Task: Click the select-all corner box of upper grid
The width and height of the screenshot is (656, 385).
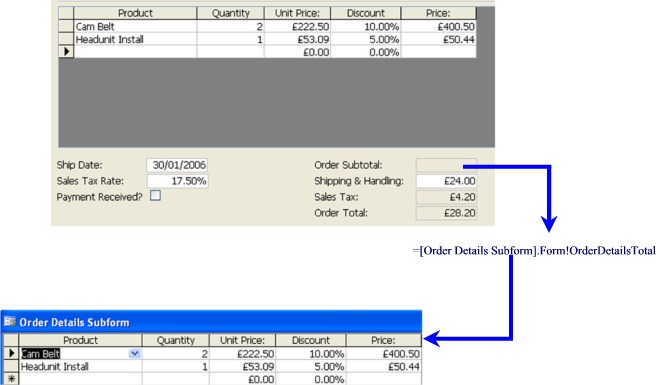Action: (66, 13)
